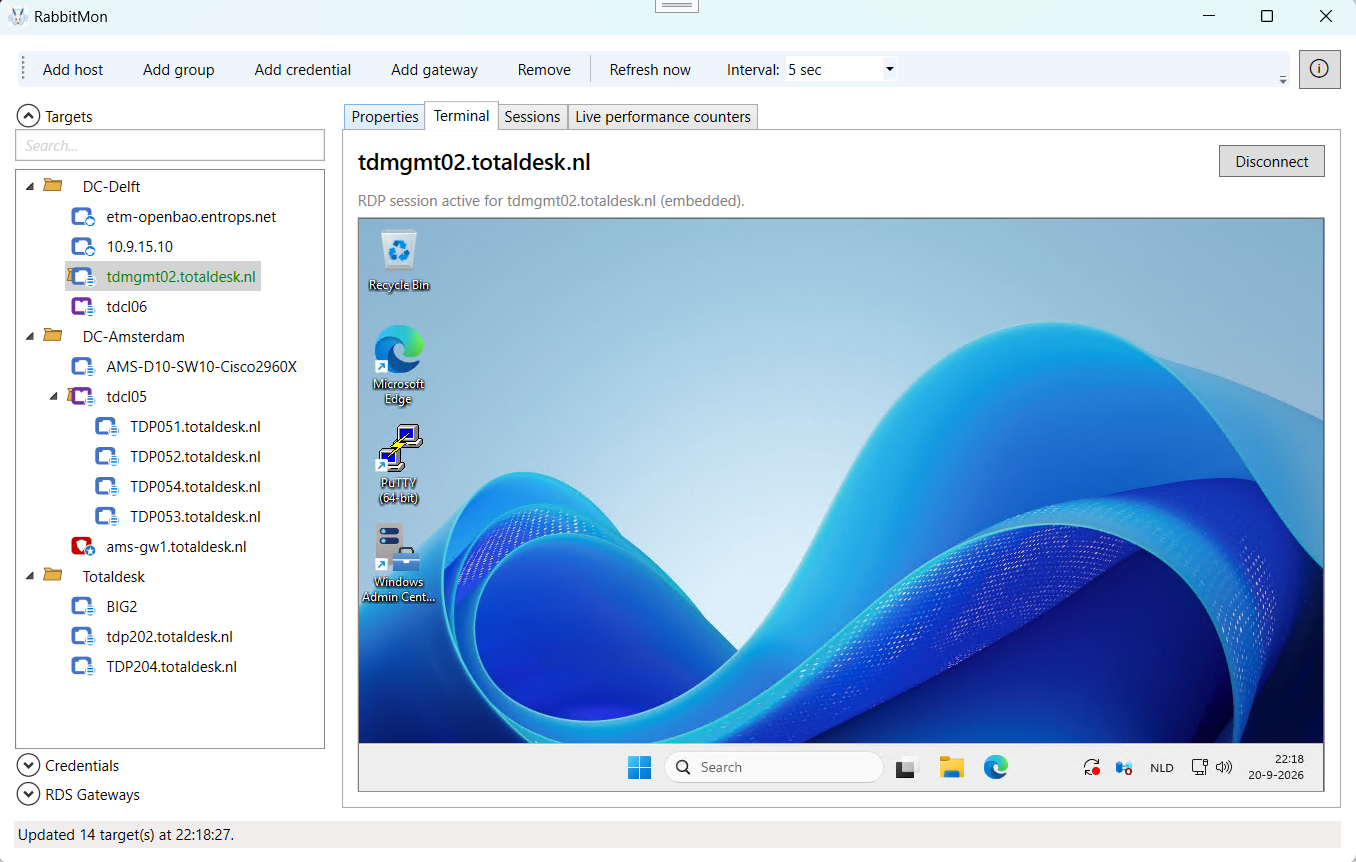Screen dimensions: 1356x862
Task: Open the network tray icon
Action: (x=1200, y=767)
